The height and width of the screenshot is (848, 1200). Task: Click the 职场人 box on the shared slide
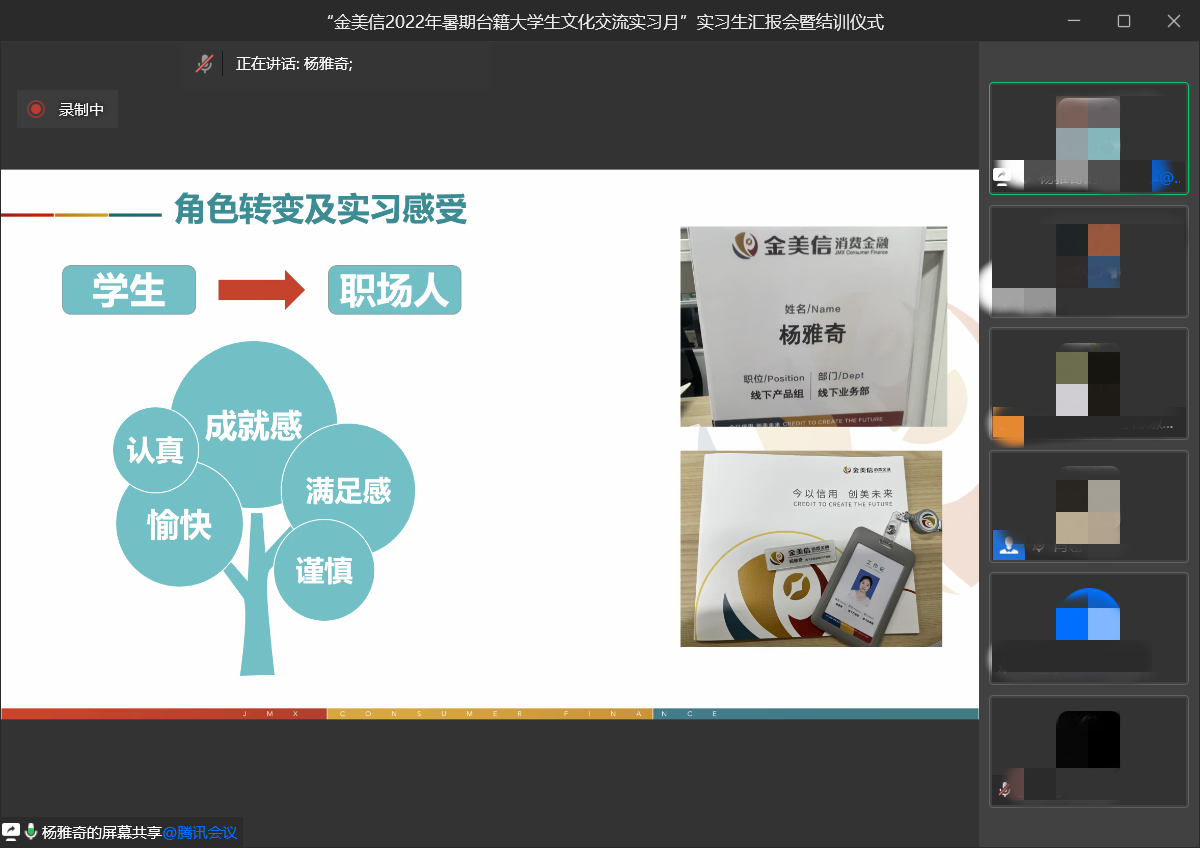(394, 290)
